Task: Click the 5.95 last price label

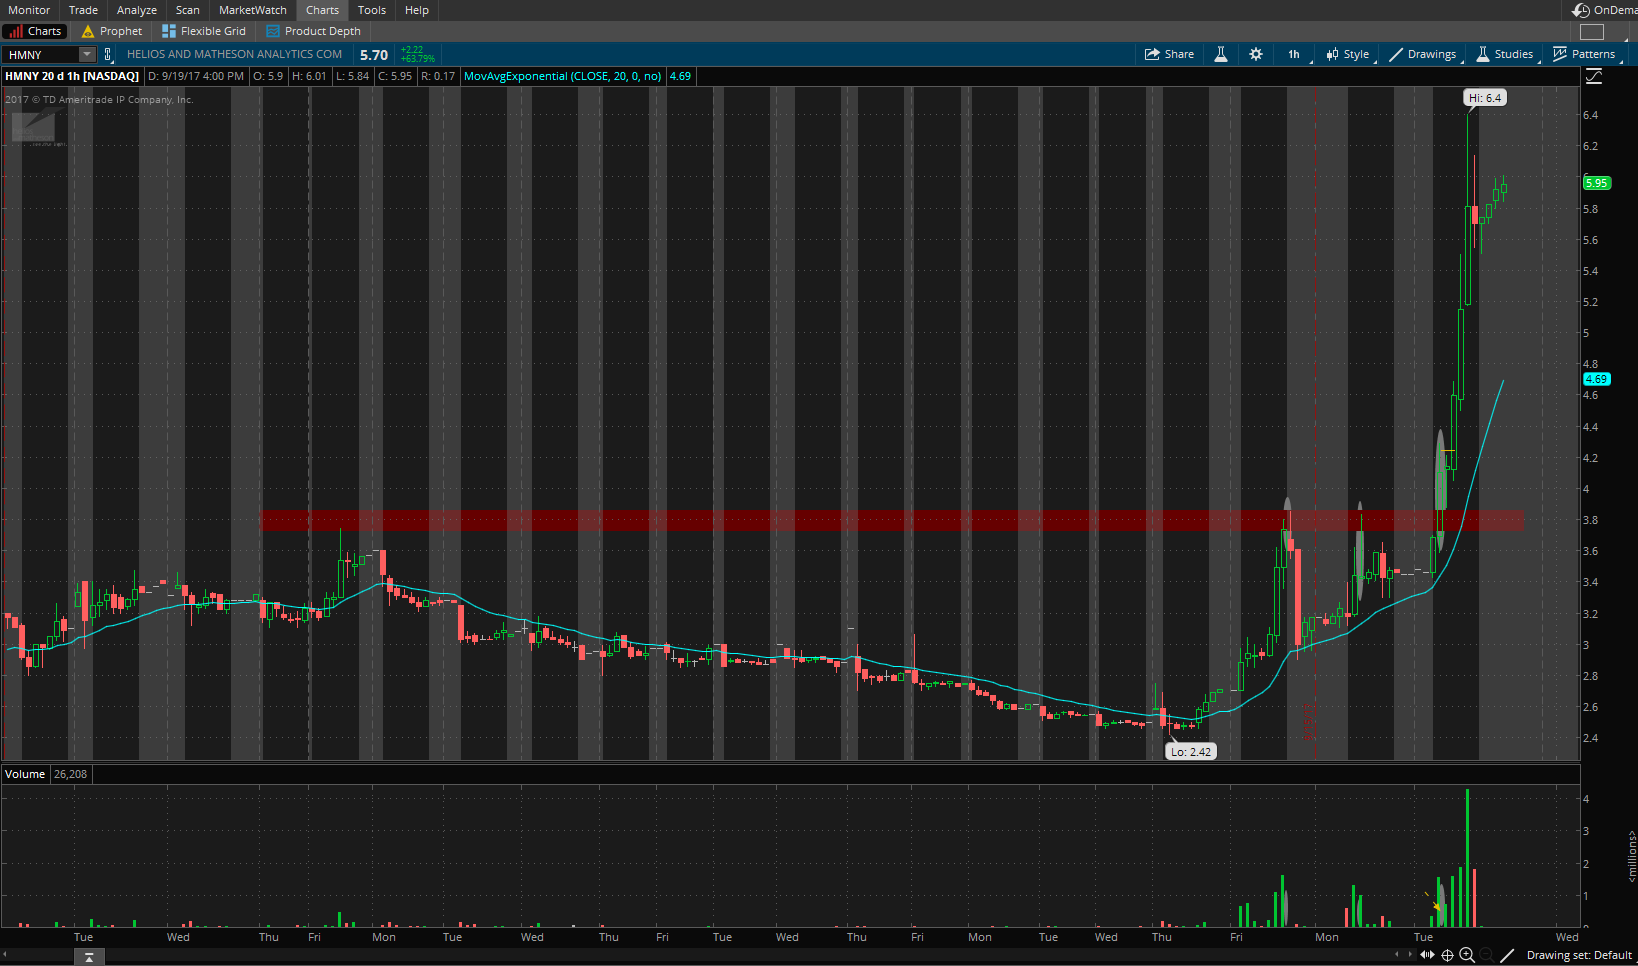Action: (1596, 183)
